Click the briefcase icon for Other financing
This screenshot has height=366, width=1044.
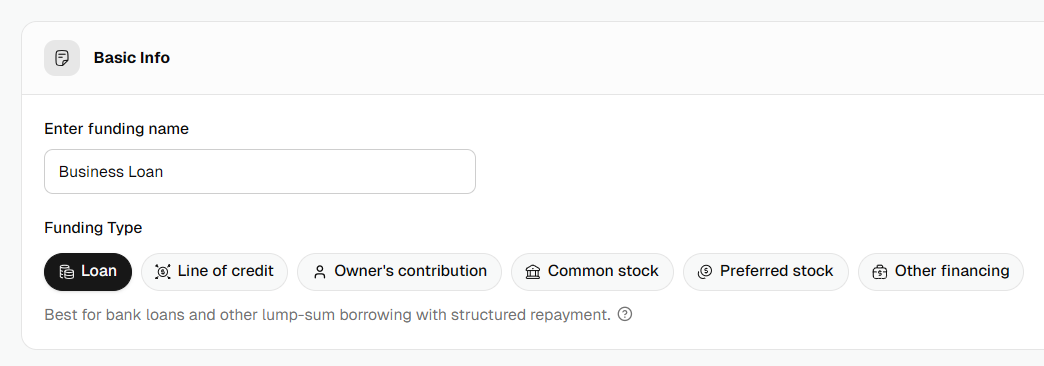click(x=880, y=272)
